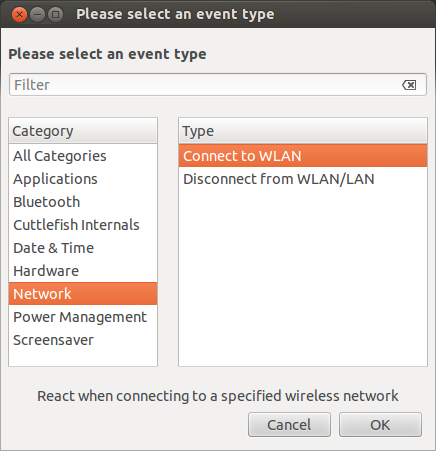Choose the Disconnect from WLAN/LAN type
Screen dimensions: 436x451
tap(303, 179)
